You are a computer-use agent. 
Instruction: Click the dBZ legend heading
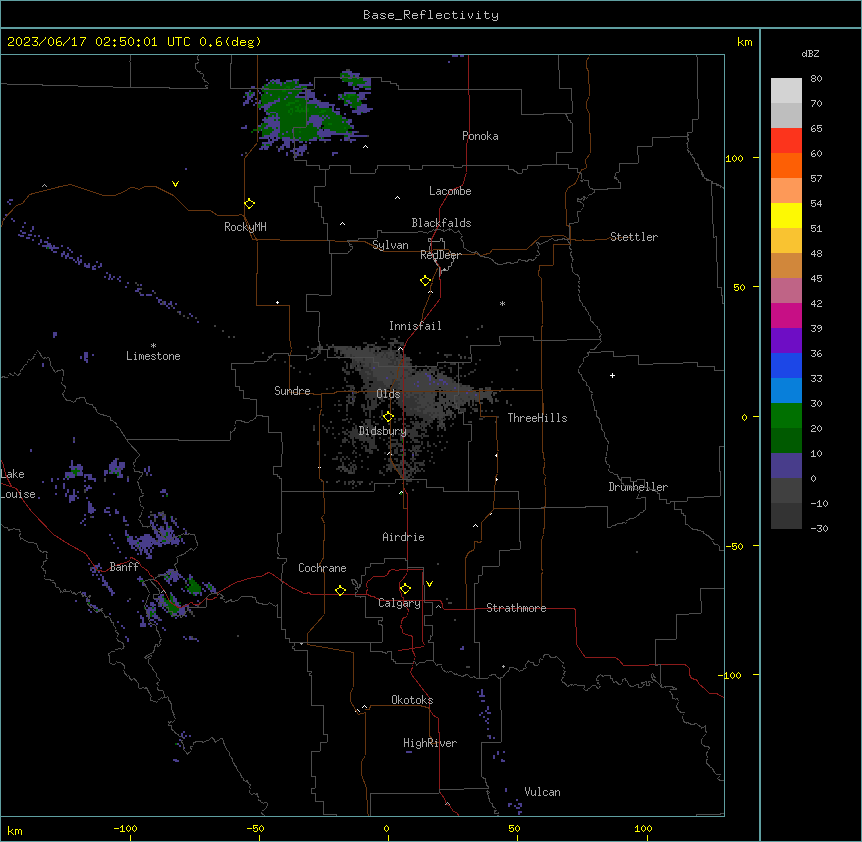[810, 53]
